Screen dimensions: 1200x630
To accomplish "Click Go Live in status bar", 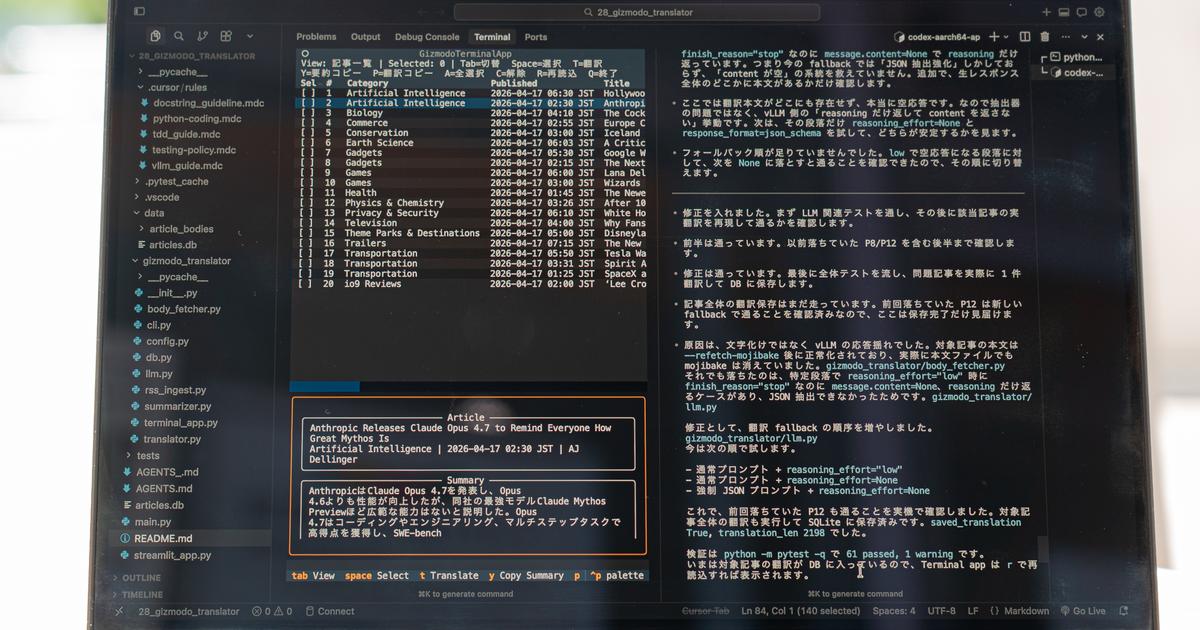I will point(1082,611).
